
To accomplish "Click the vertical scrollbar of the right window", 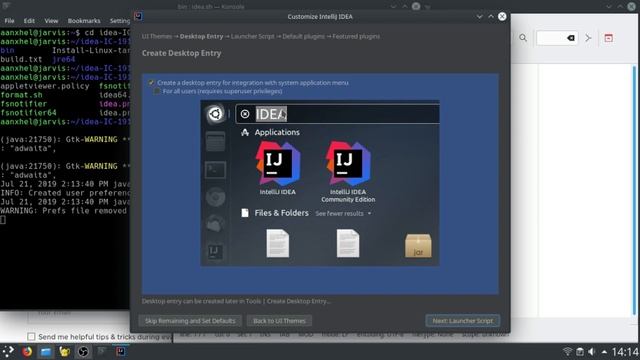I will pos(634,190).
